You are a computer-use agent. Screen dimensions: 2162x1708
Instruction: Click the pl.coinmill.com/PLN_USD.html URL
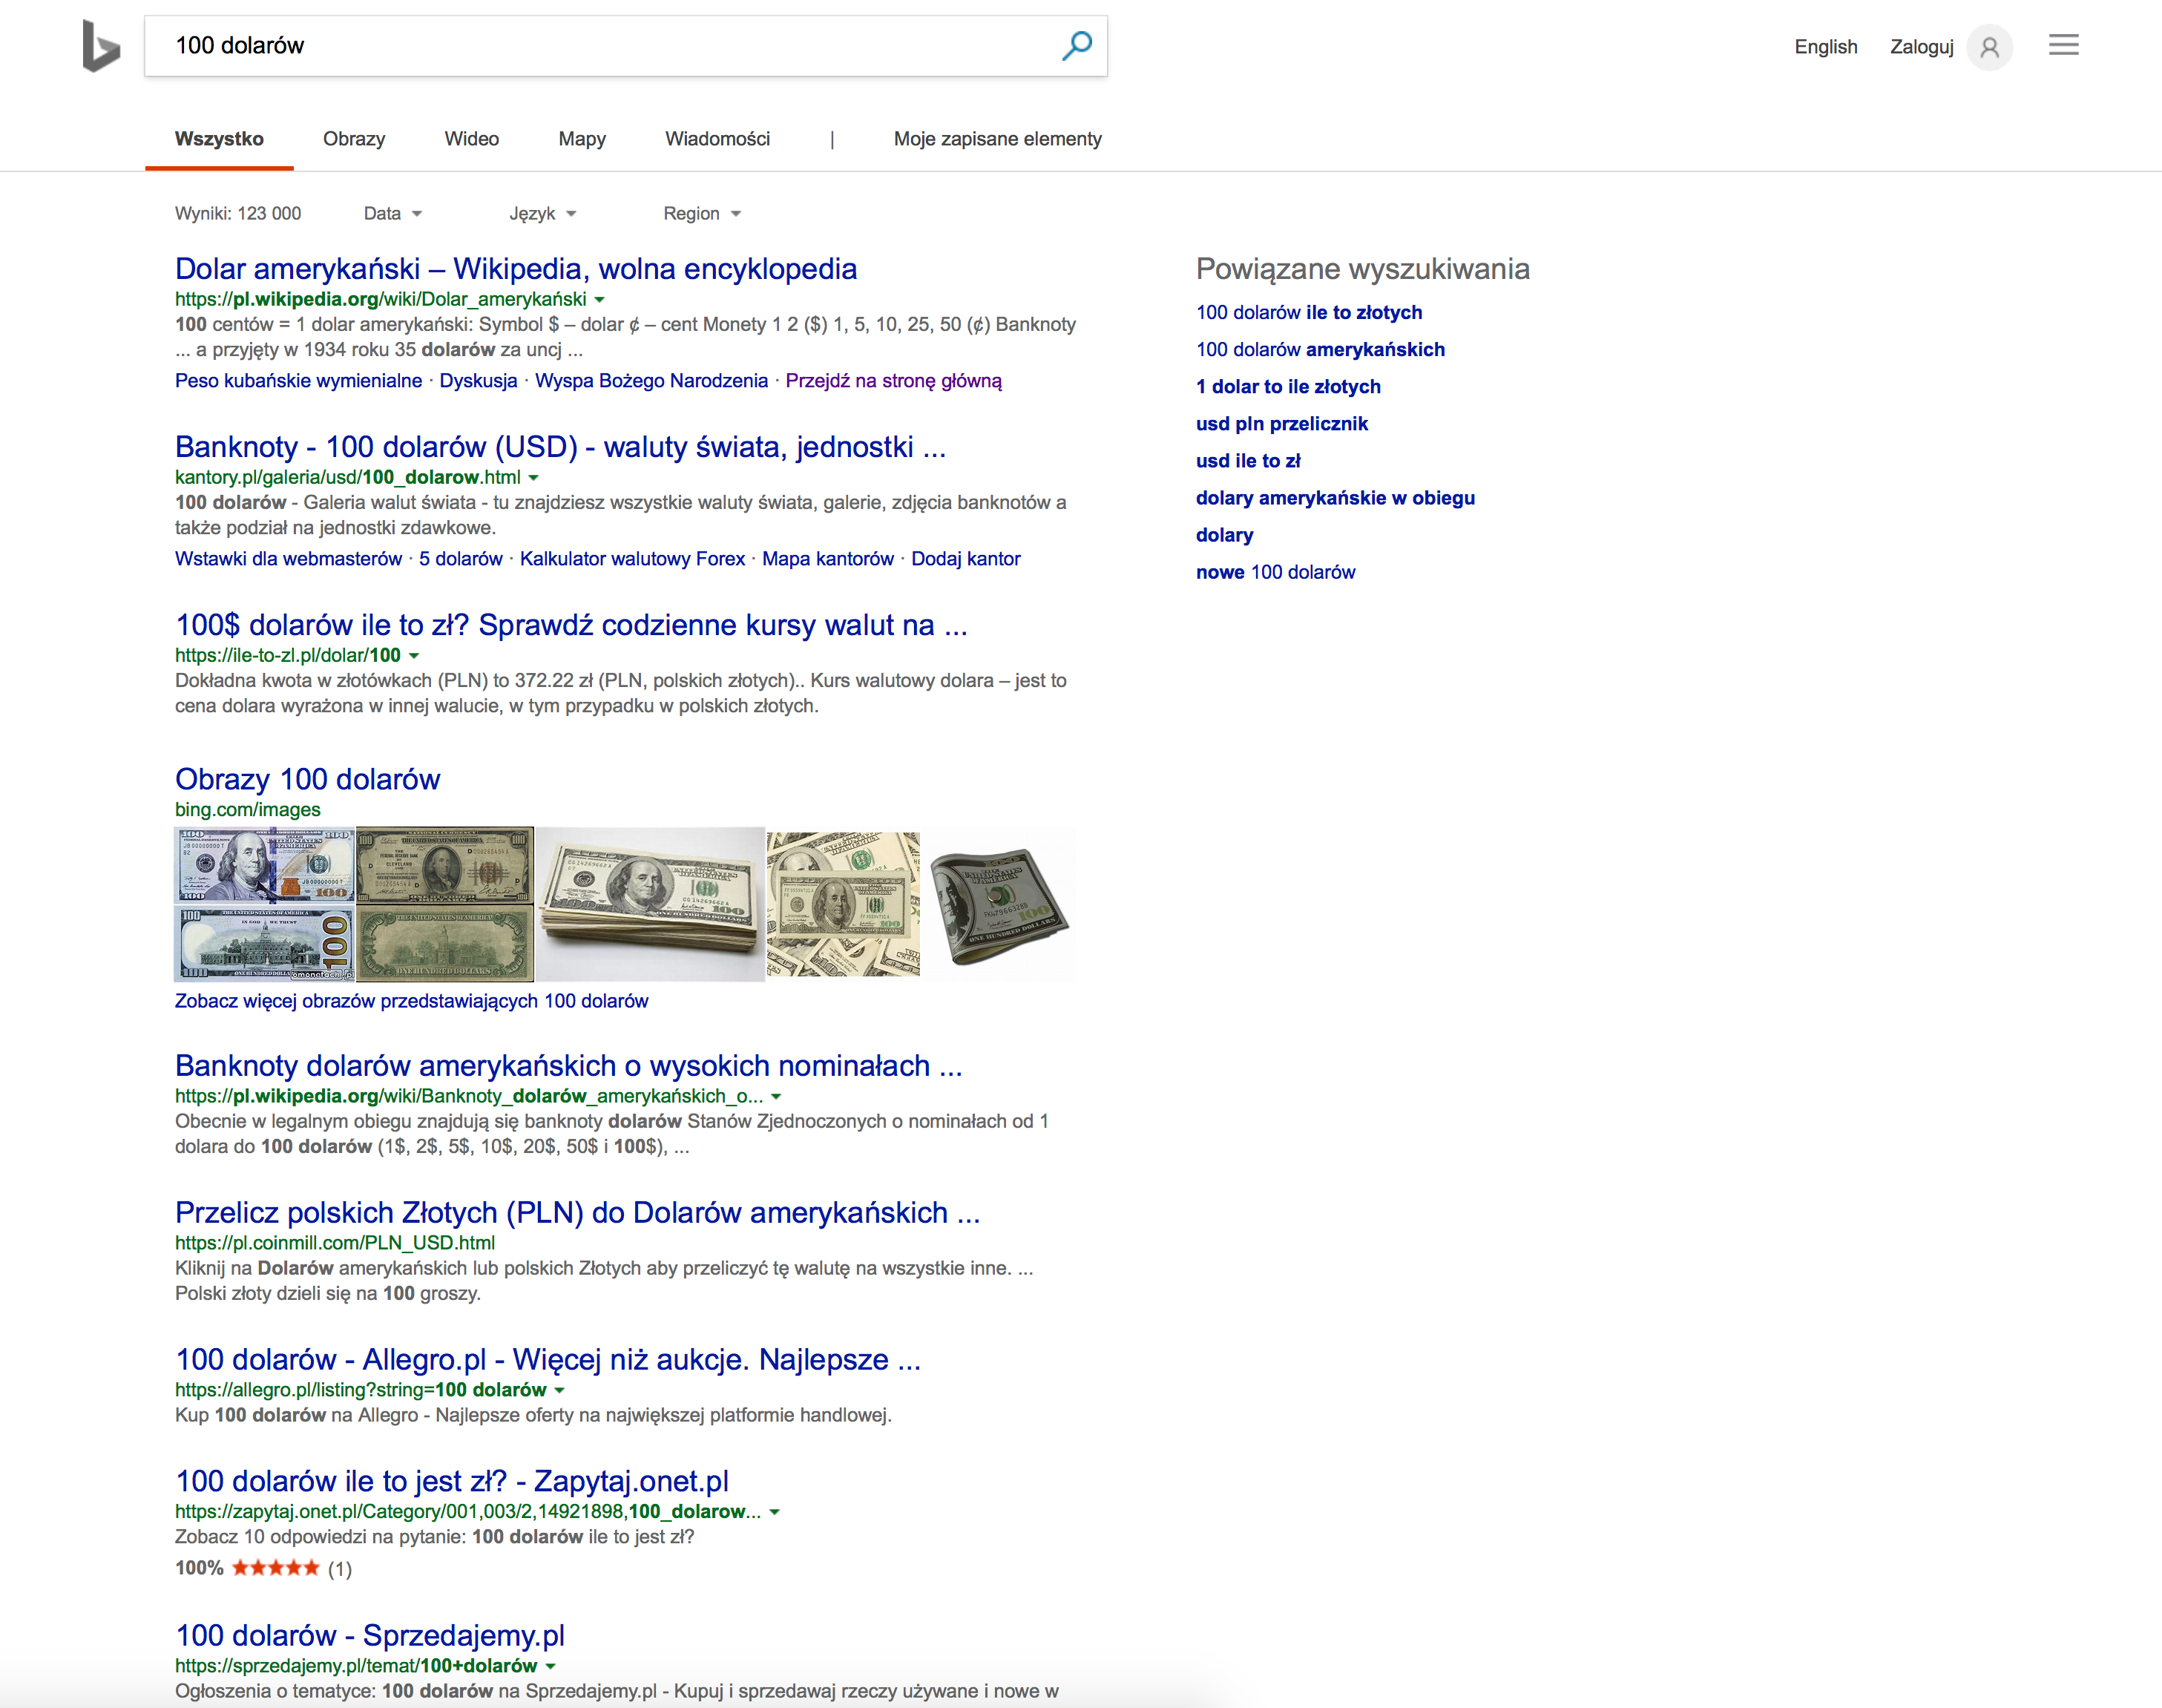pyautogui.click(x=334, y=1242)
